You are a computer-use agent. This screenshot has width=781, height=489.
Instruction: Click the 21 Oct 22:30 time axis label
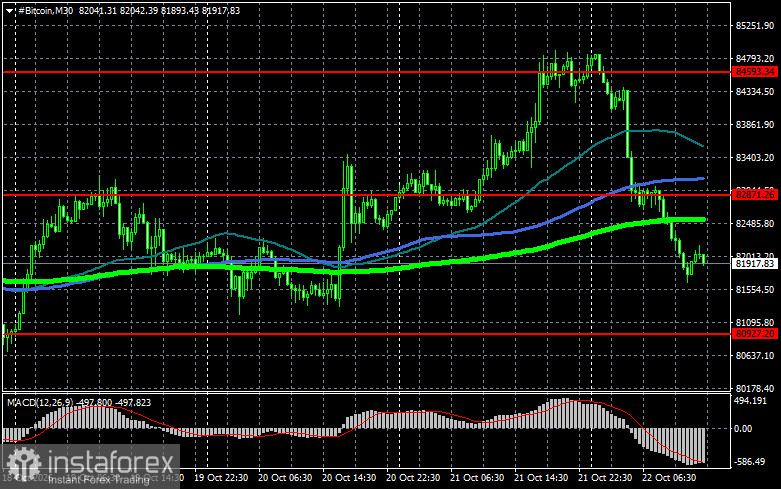pyautogui.click(x=605, y=478)
